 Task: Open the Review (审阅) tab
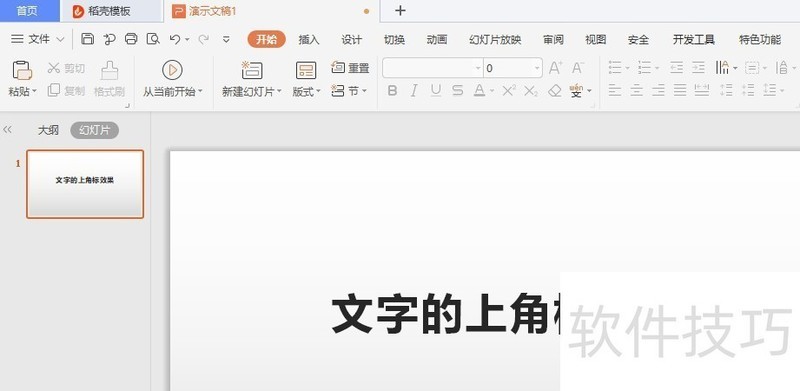tap(554, 40)
